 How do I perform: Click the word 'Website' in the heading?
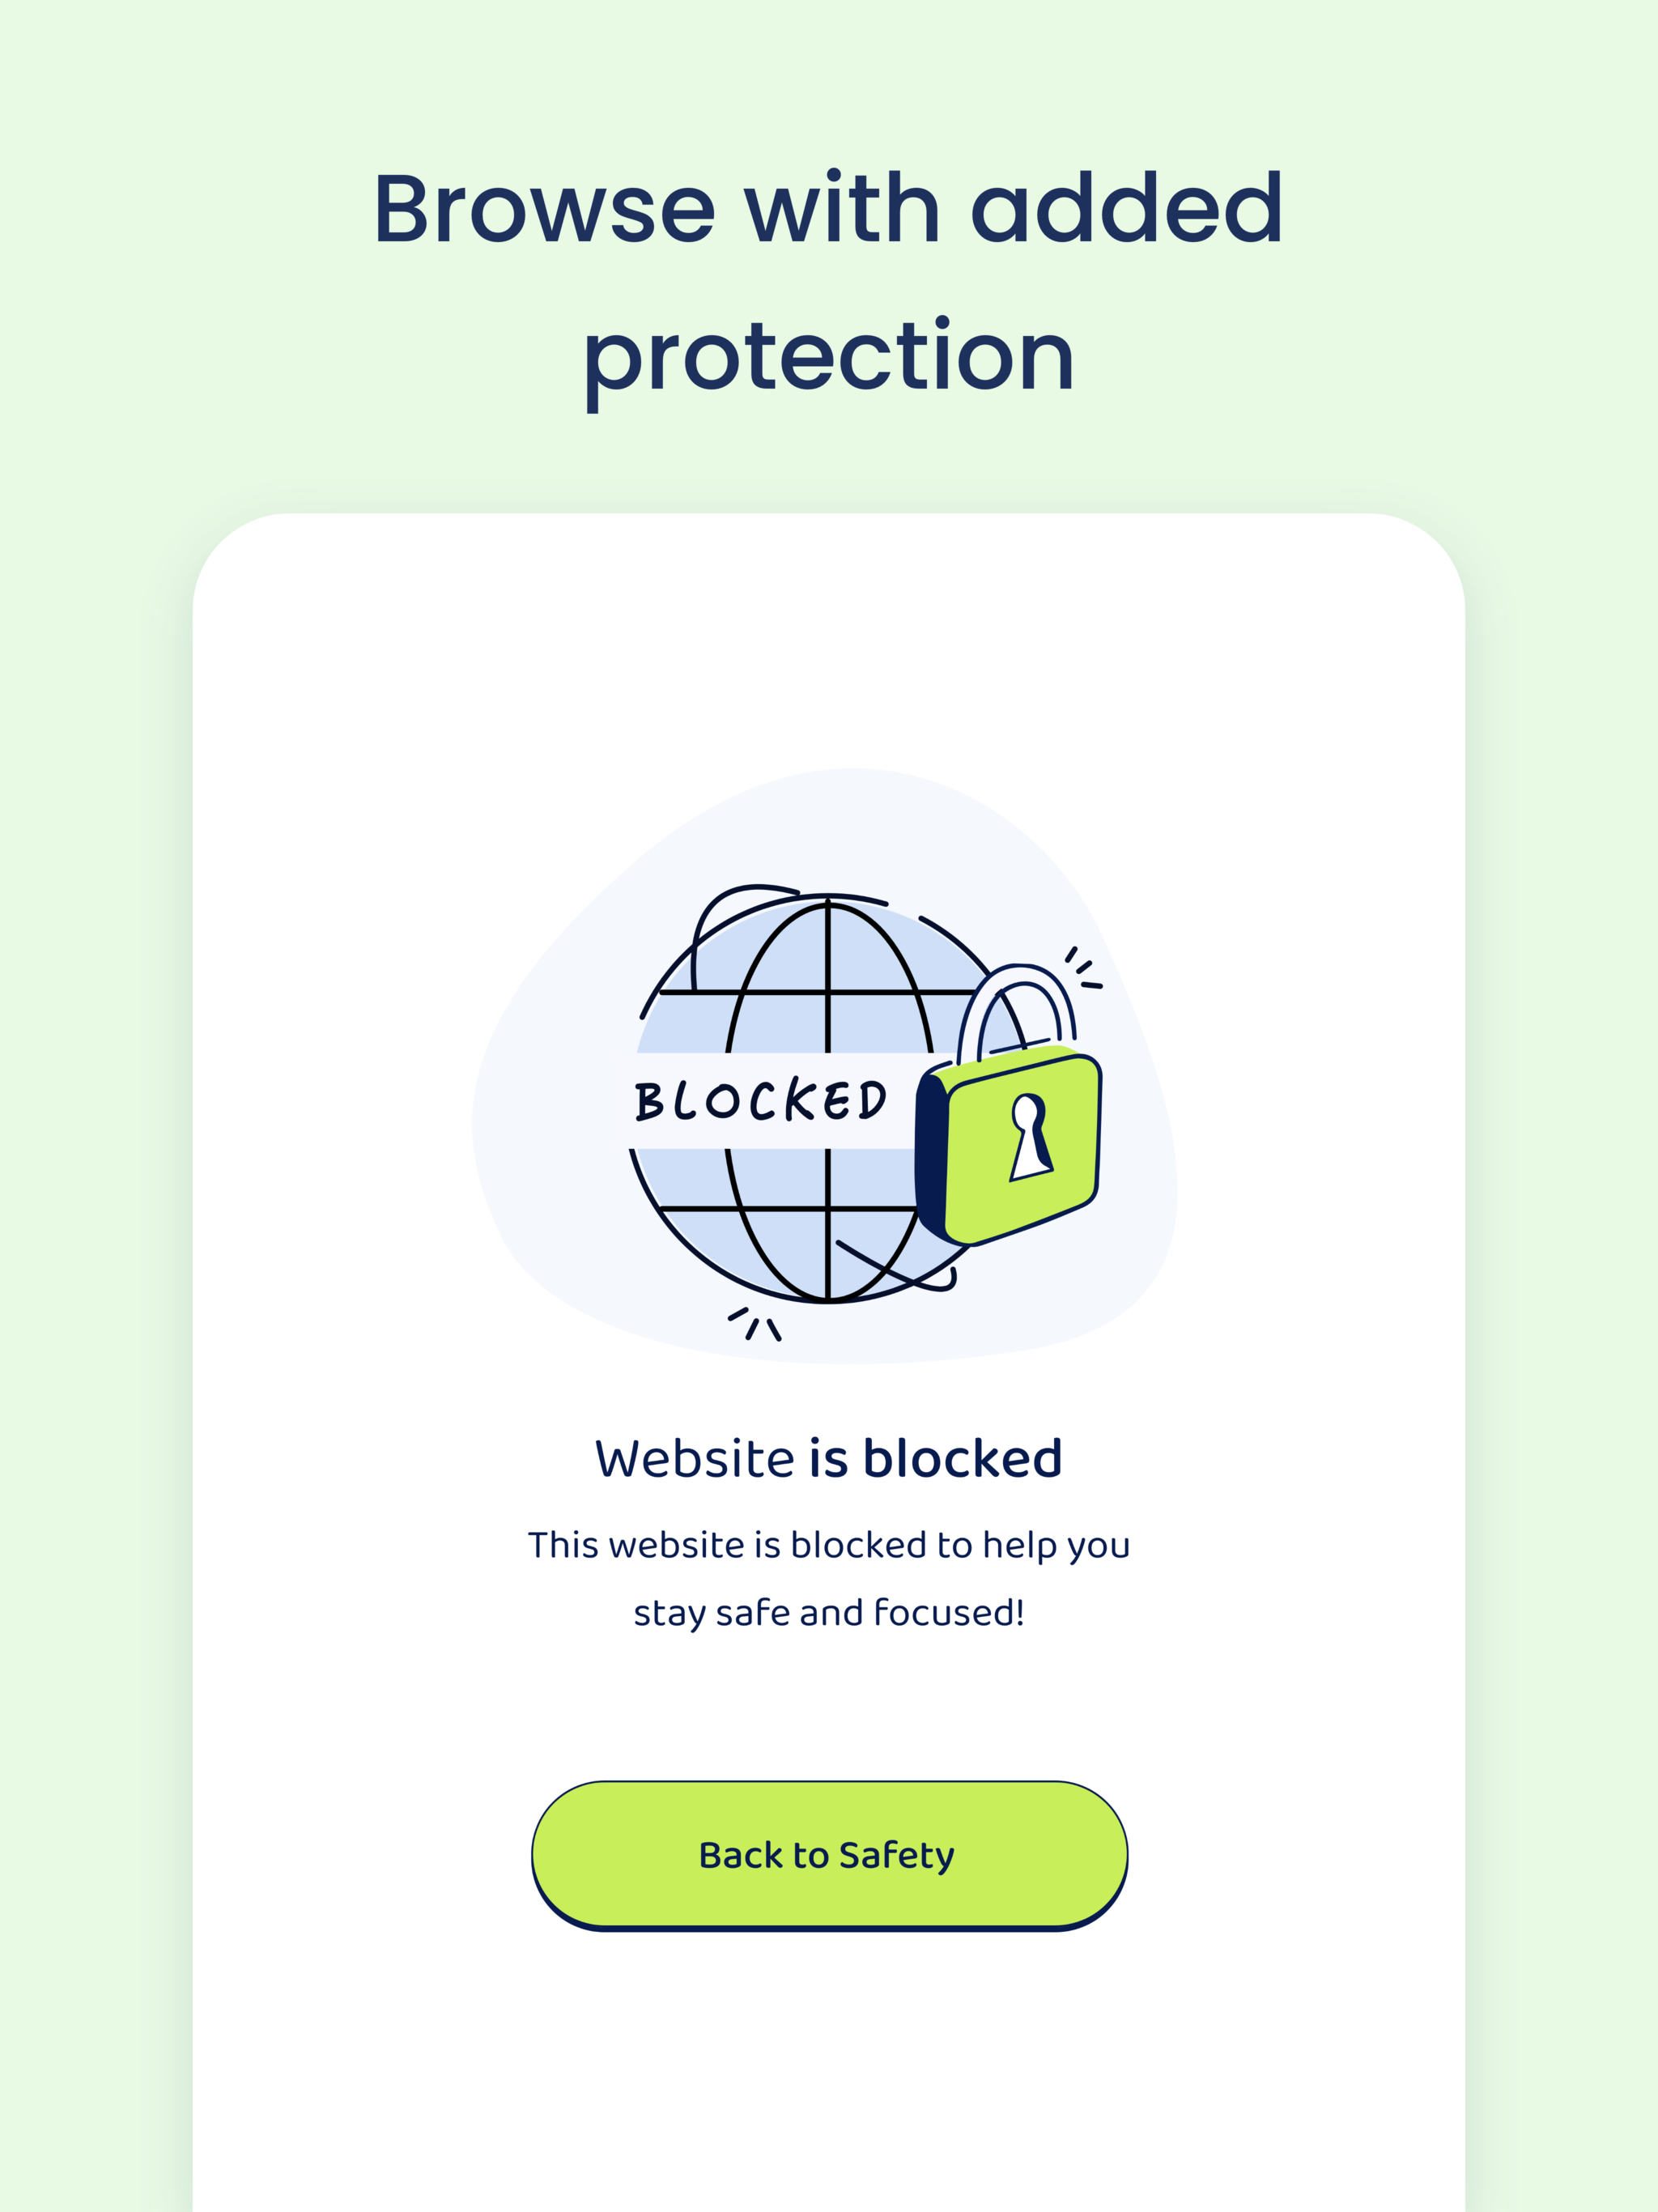coord(695,1458)
